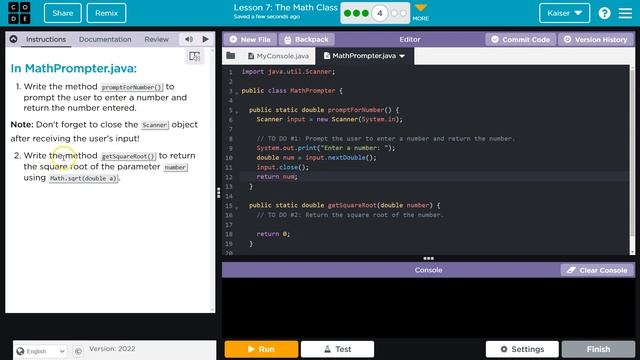The image size is (640, 360).
Task: Click the instructions layout toggle icon
Action: click(x=194, y=56)
